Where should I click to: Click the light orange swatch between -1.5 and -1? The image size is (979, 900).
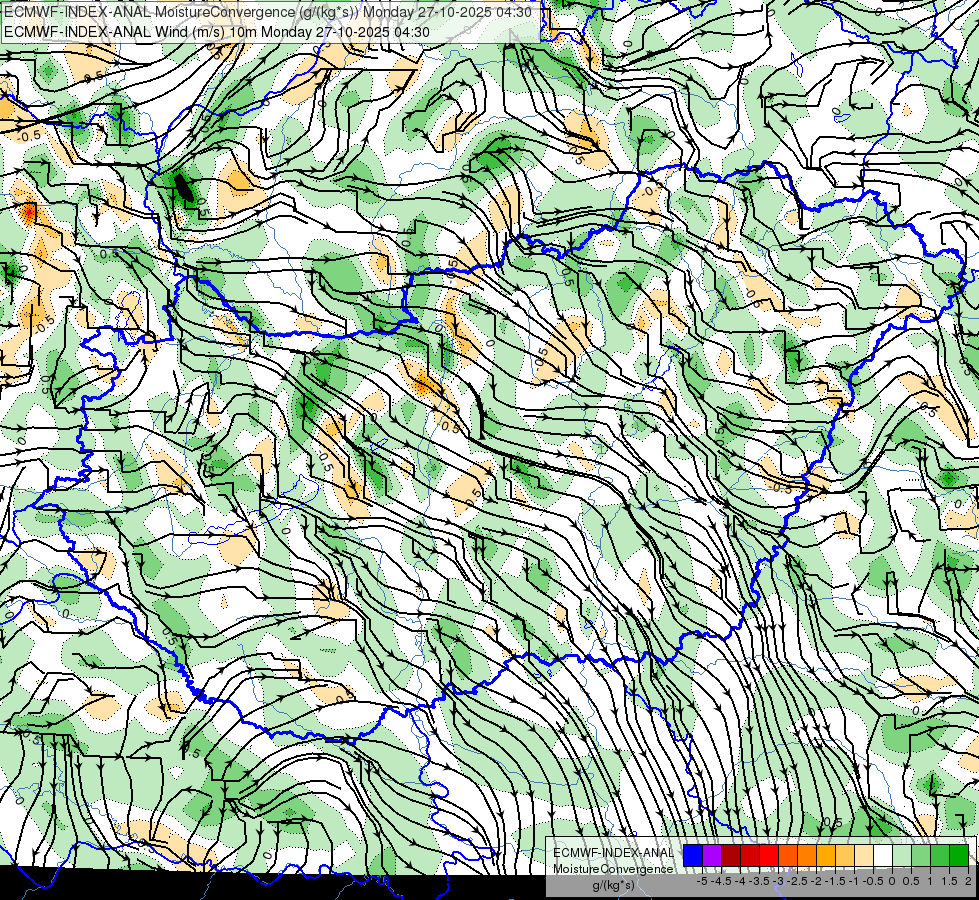(x=845, y=856)
